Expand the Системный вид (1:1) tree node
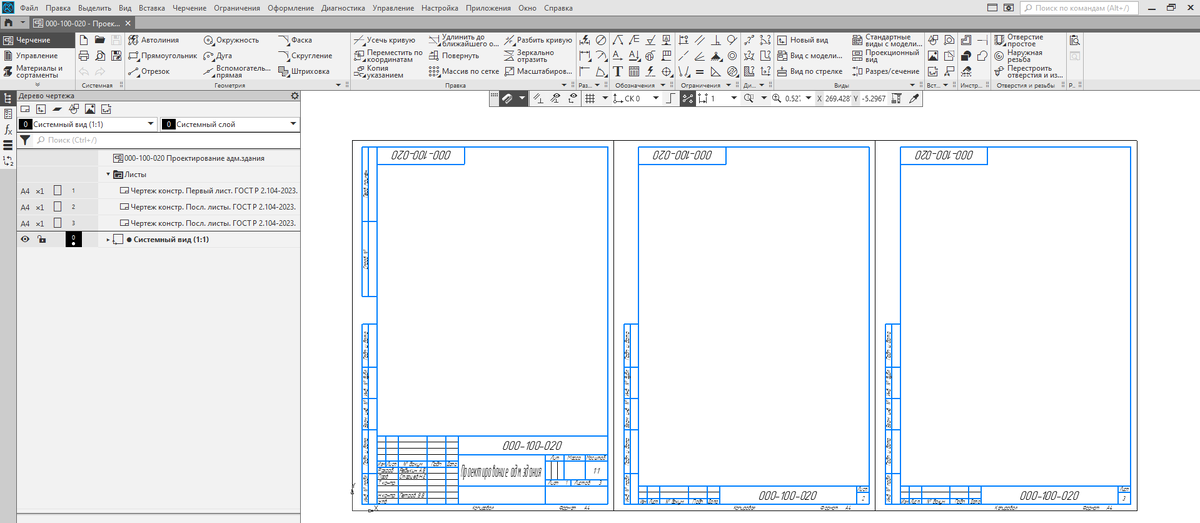This screenshot has width=1200, height=523. point(107,240)
